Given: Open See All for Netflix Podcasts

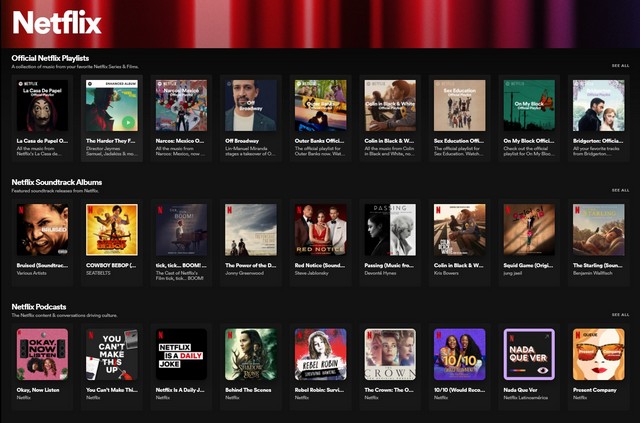Looking at the screenshot, I should 620,315.
